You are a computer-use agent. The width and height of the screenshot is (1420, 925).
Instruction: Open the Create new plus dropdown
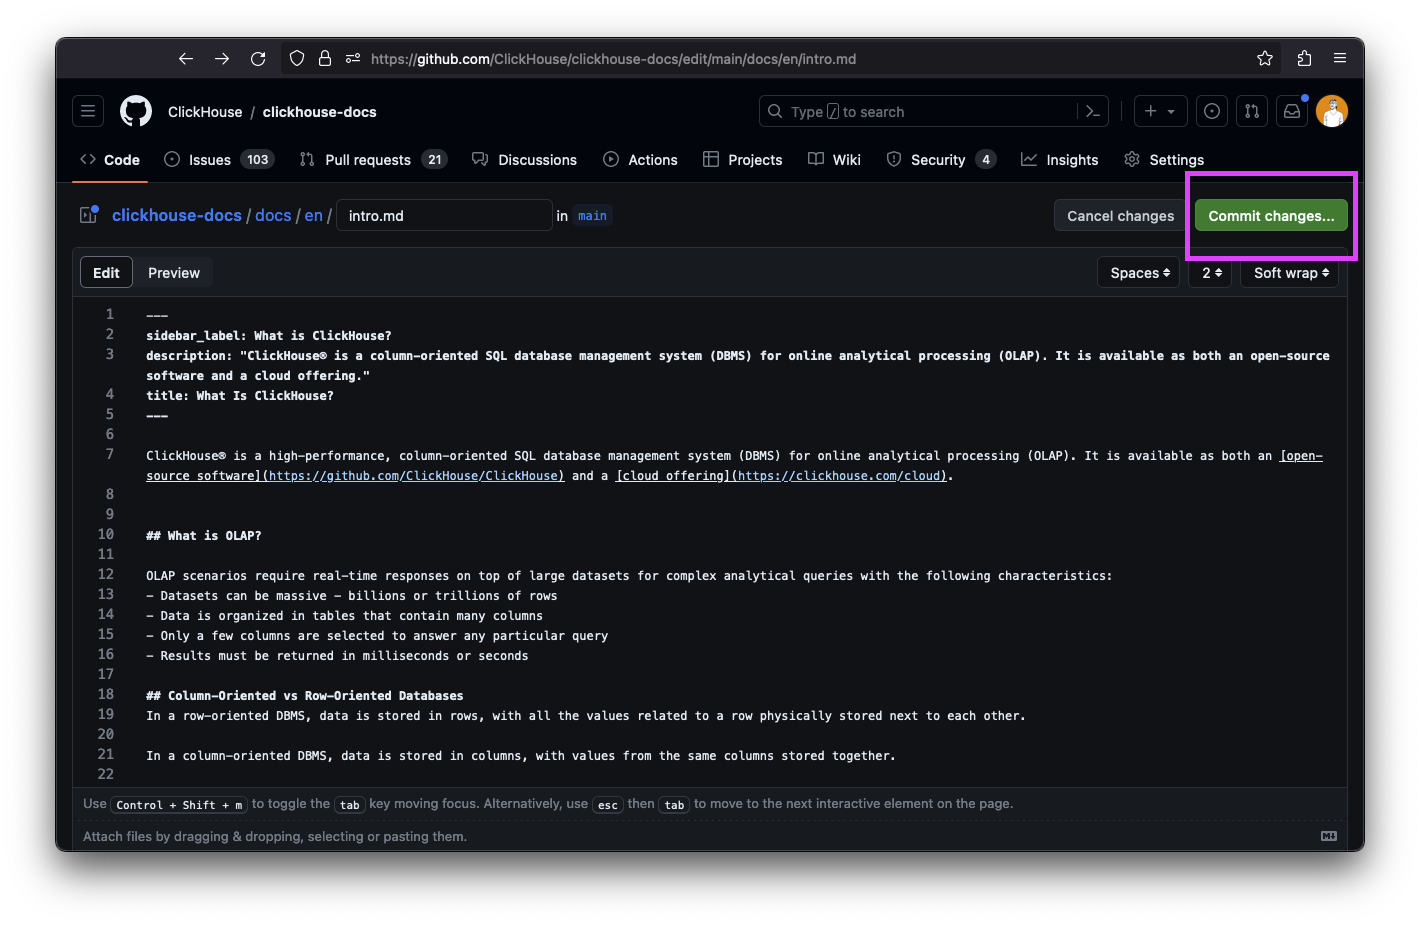(x=1160, y=111)
